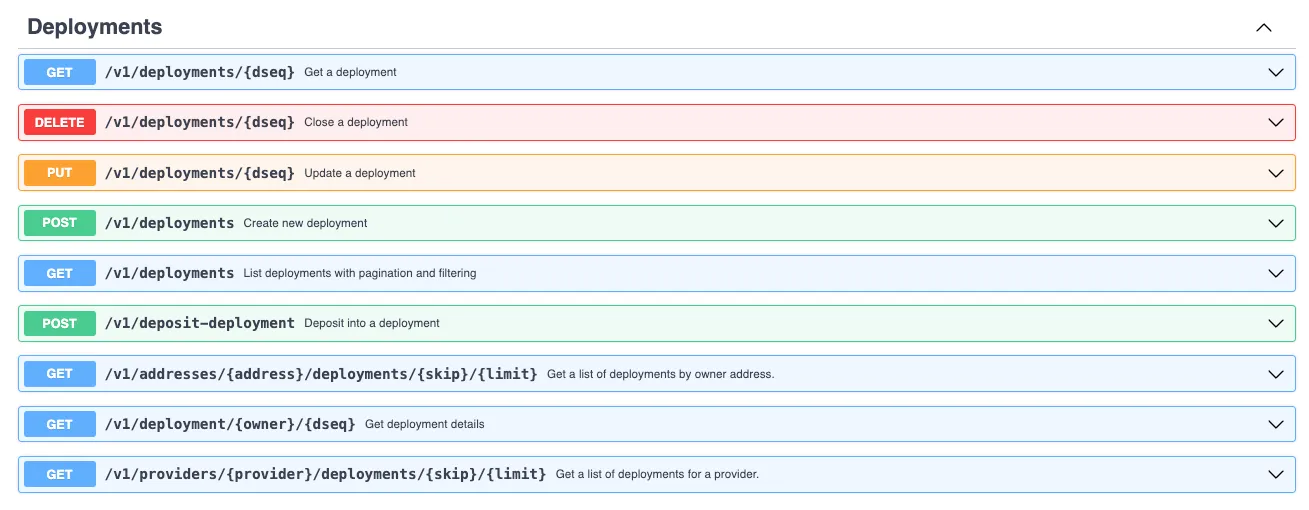Expand the Close a deployment row chevron
Image resolution: width=1309 pixels, height=510 pixels.
coord(1275,122)
